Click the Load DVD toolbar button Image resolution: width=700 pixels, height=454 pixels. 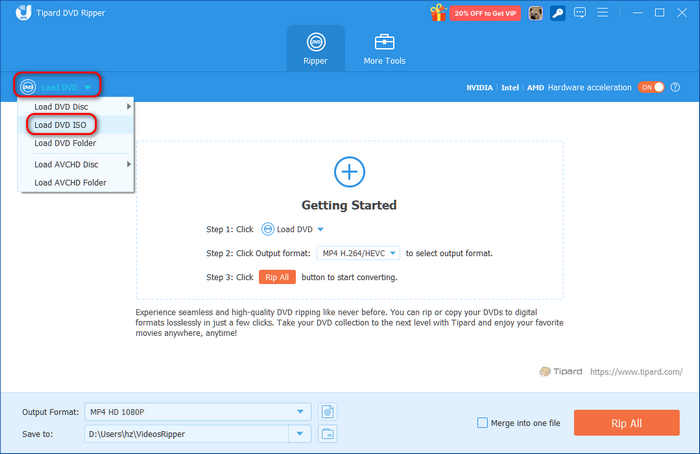click(x=57, y=87)
